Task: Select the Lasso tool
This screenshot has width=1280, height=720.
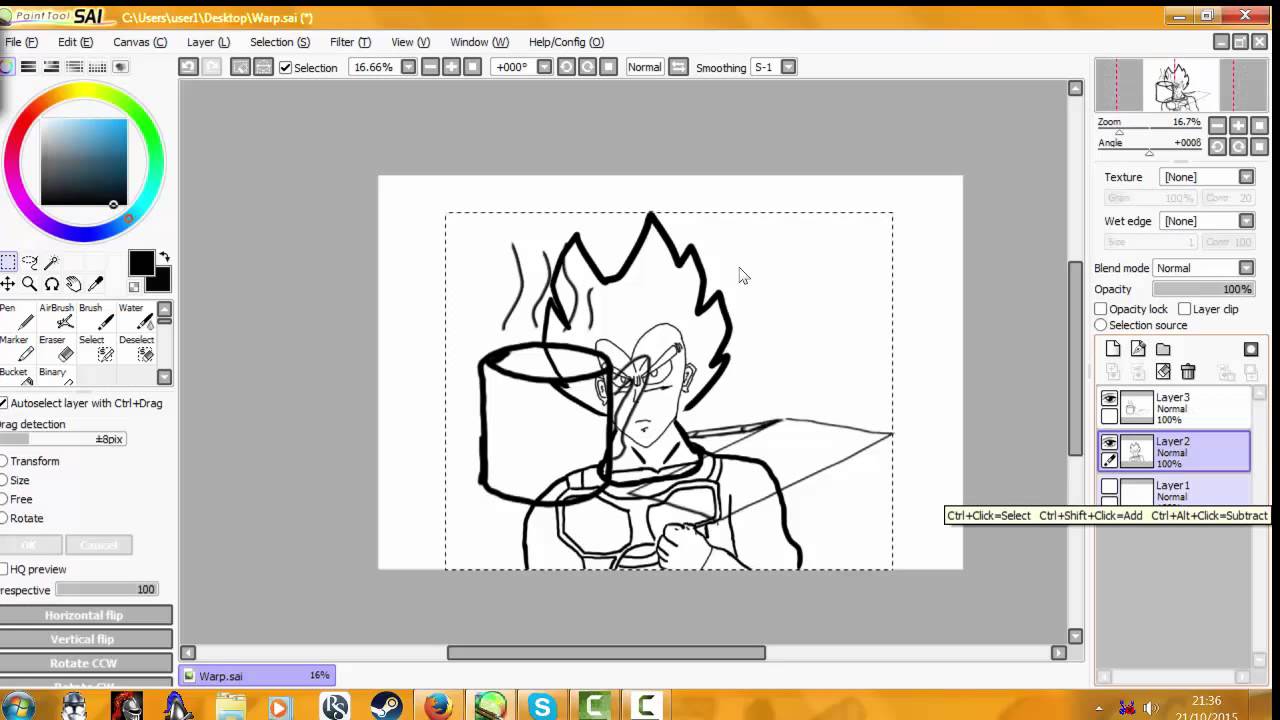Action: pyautogui.click(x=30, y=263)
